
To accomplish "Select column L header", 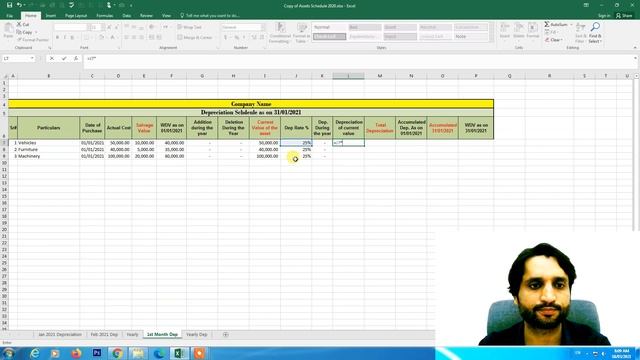I will 348,76.
